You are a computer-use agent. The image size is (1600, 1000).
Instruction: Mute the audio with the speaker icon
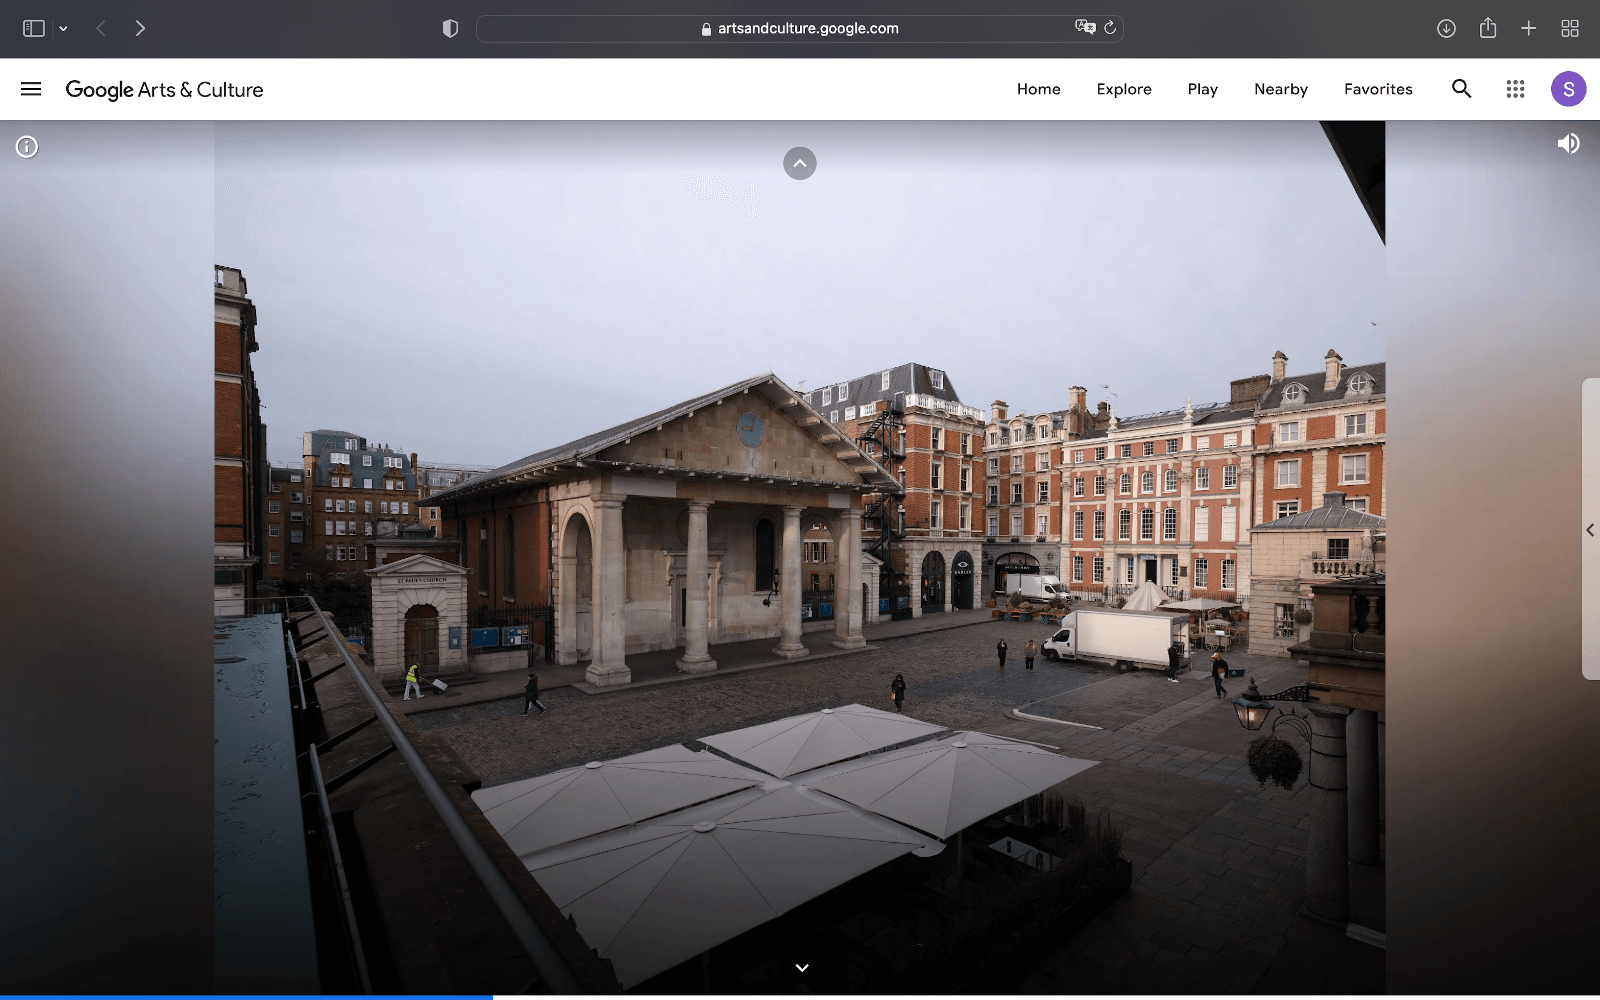pos(1568,144)
